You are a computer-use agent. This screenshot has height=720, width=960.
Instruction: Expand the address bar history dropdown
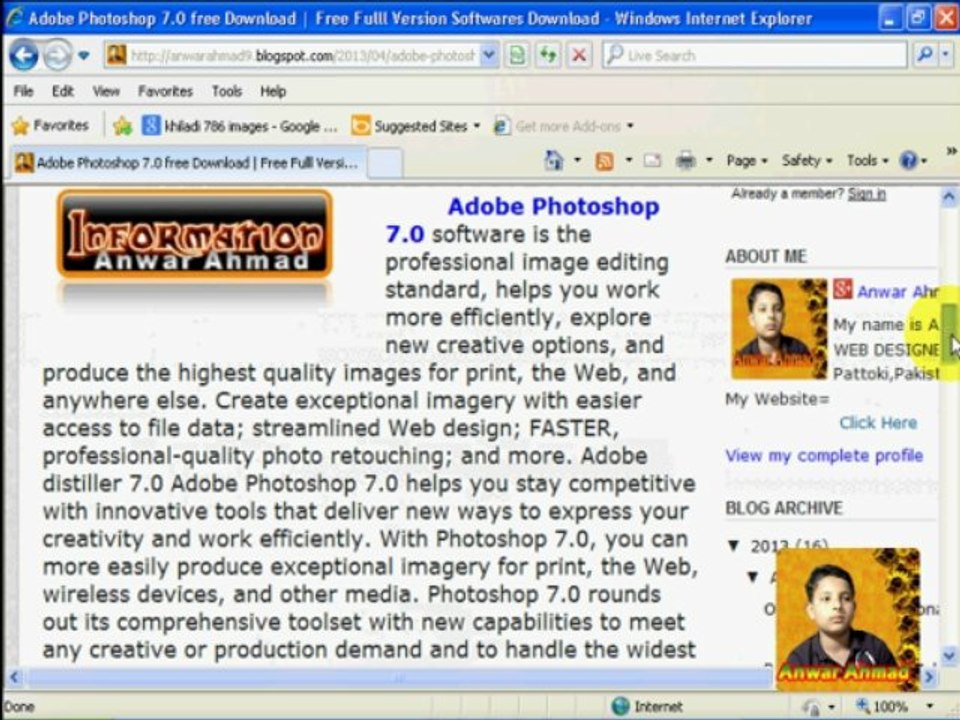[x=489, y=56]
